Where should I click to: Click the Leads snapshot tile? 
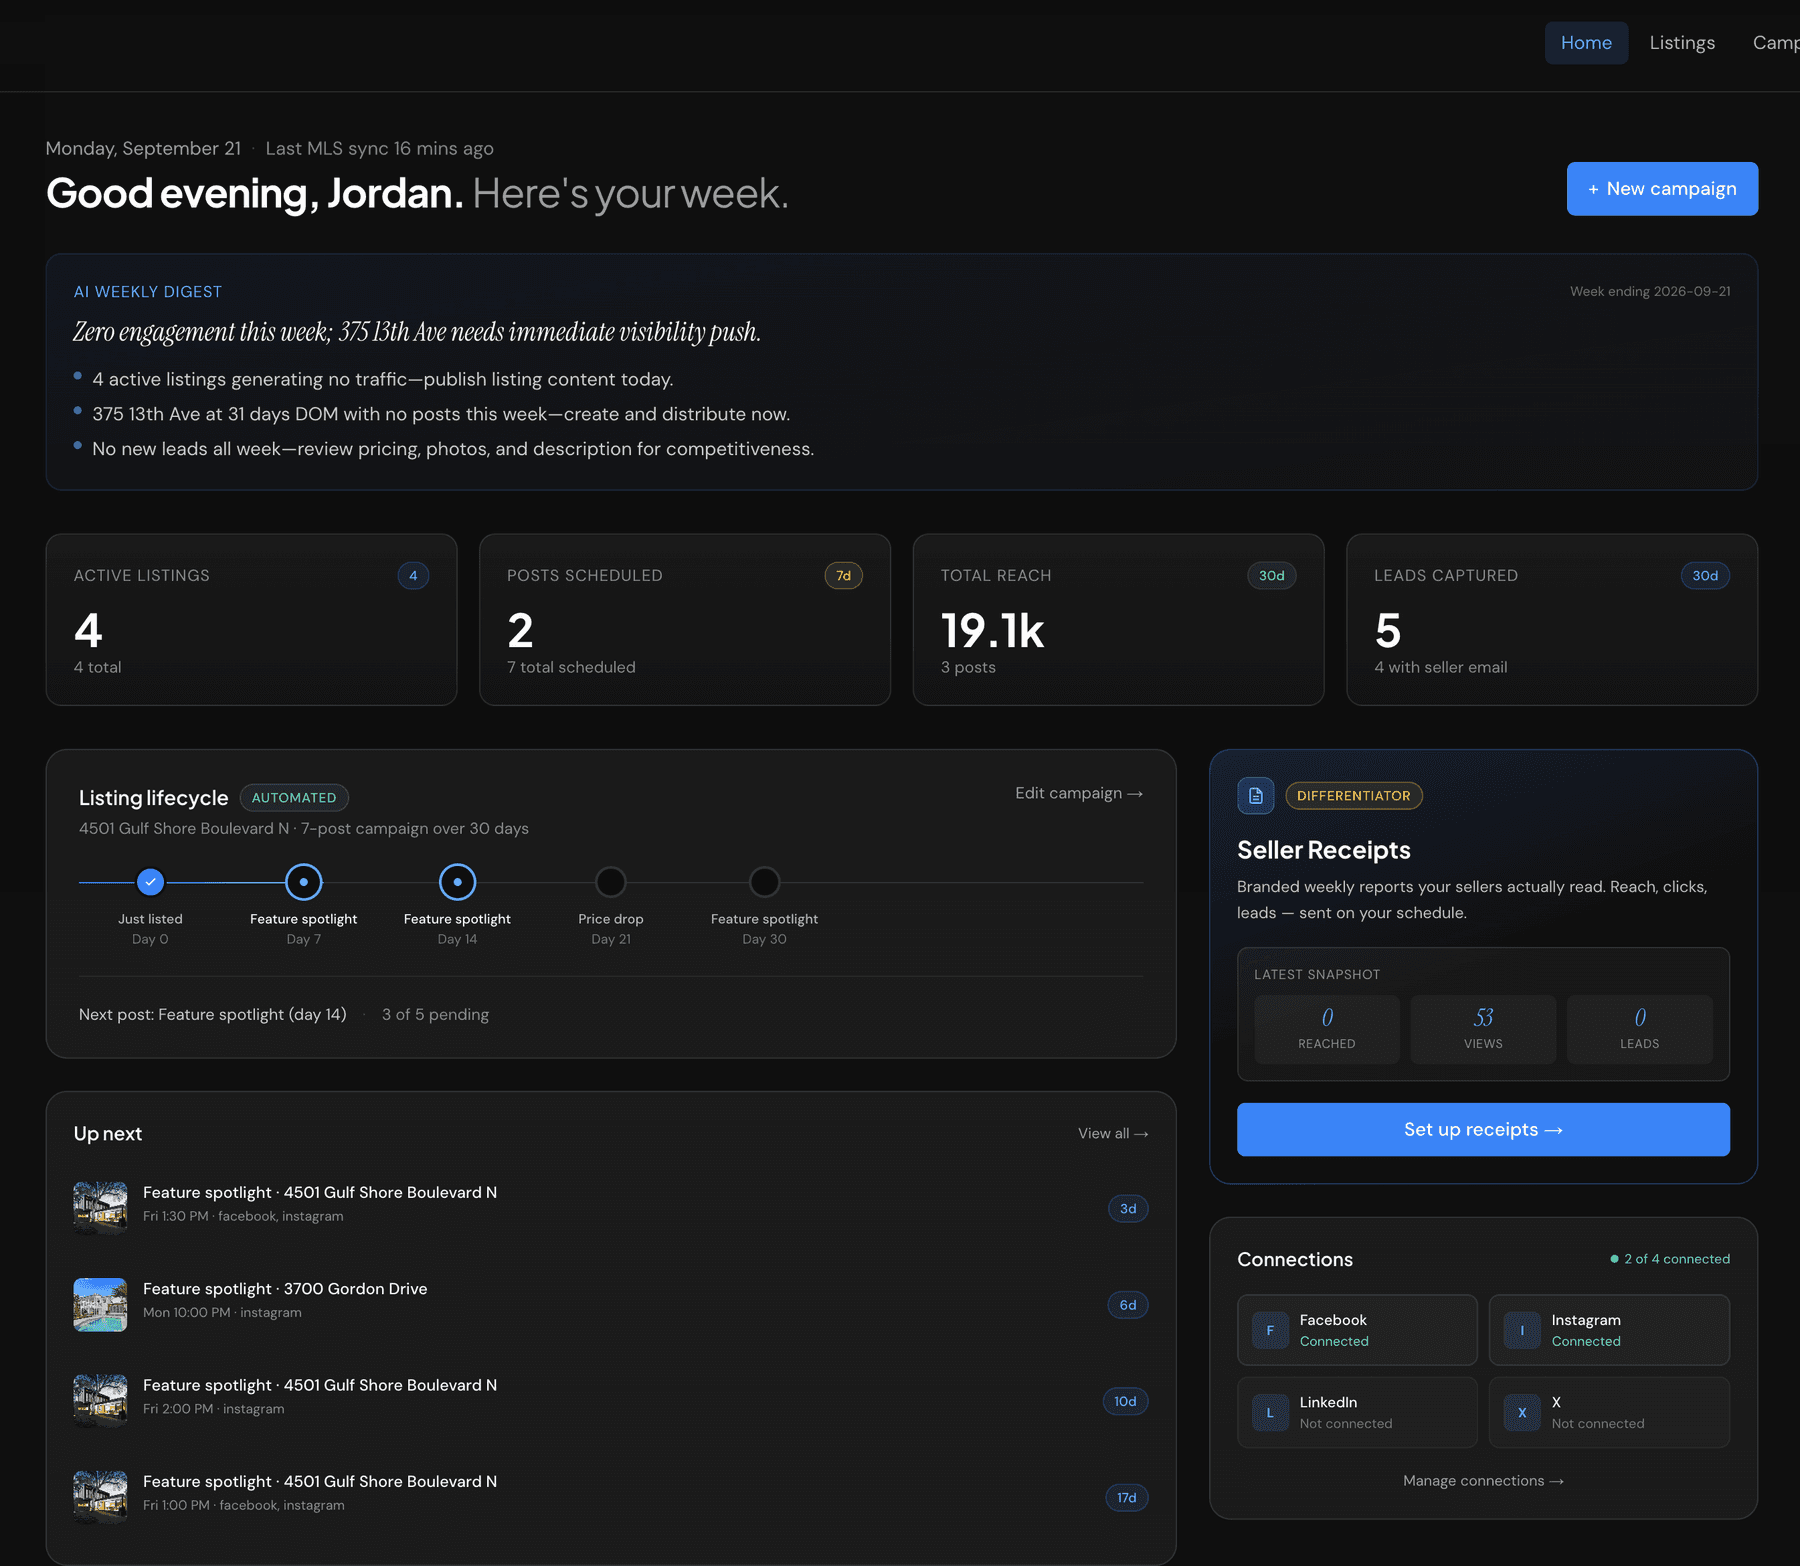[1640, 1029]
